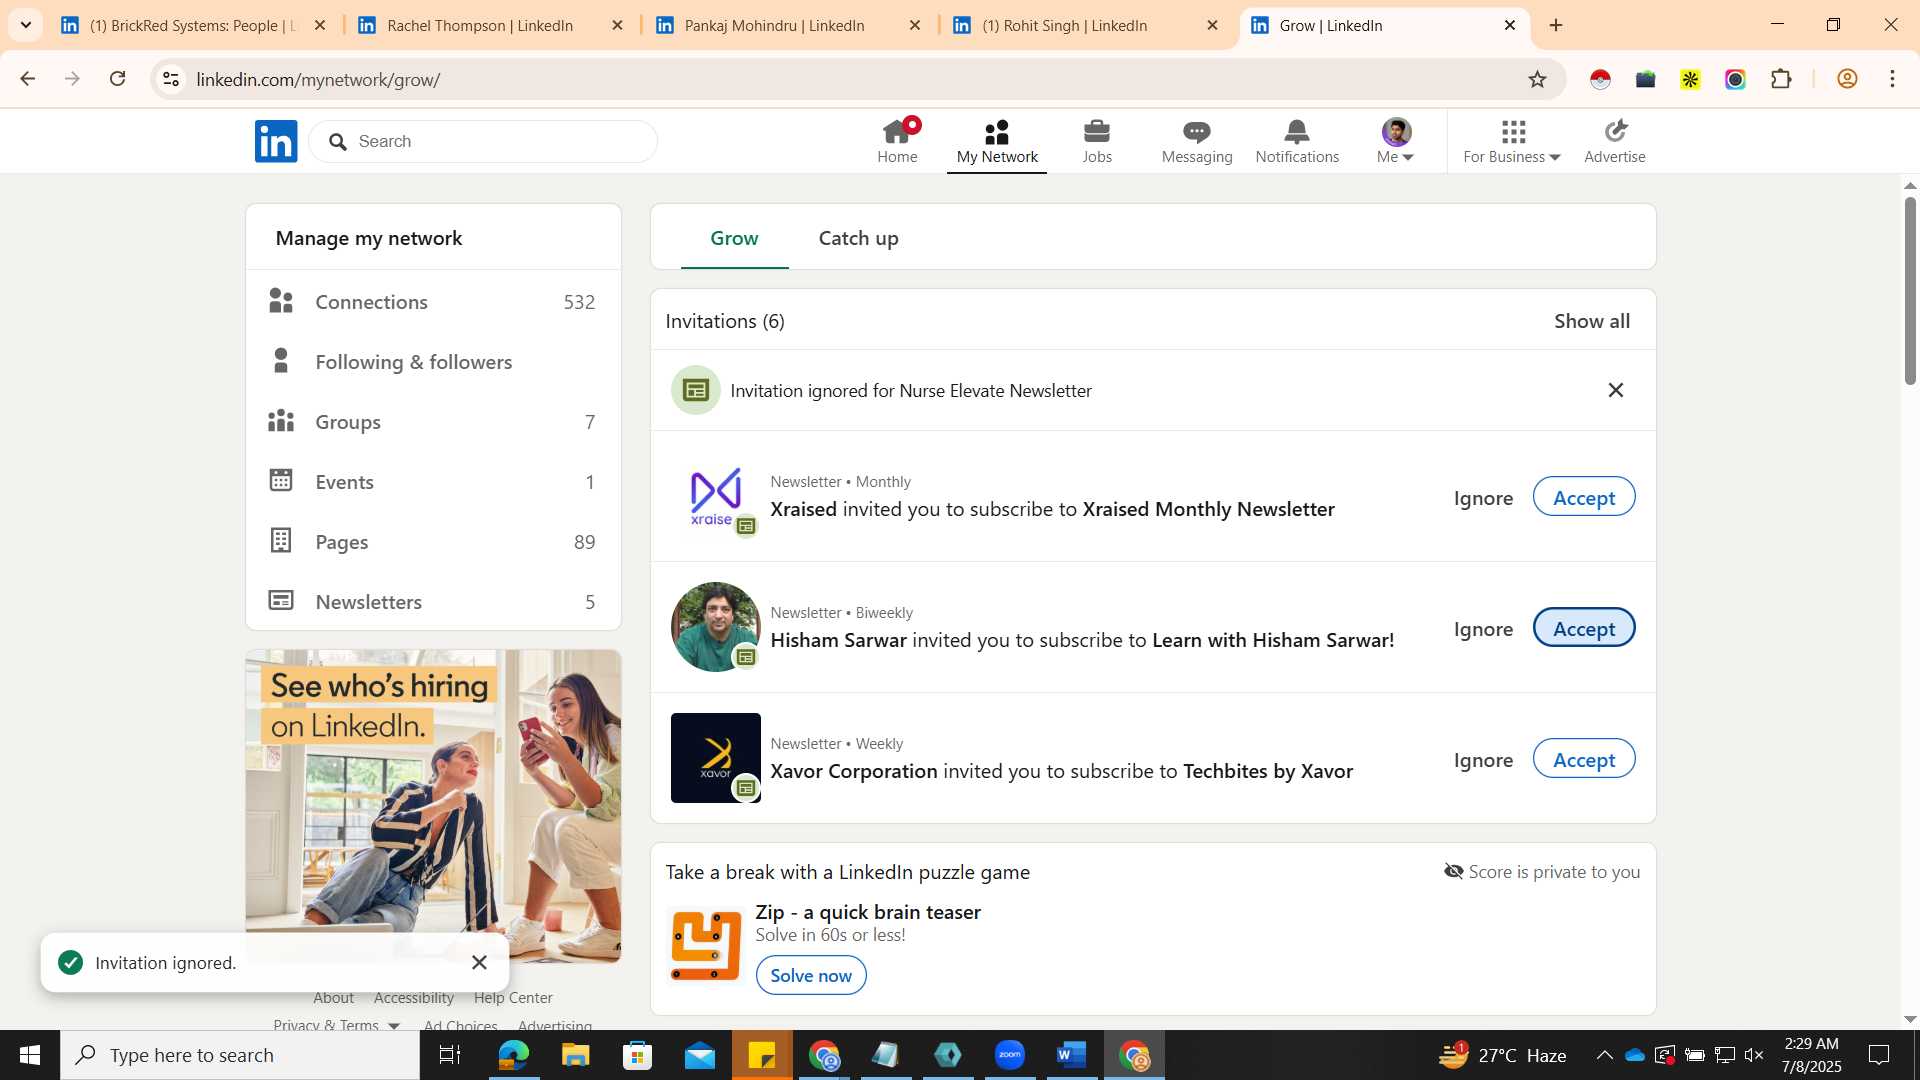The height and width of the screenshot is (1080, 1920).
Task: Open Connections list
Action: point(433,301)
